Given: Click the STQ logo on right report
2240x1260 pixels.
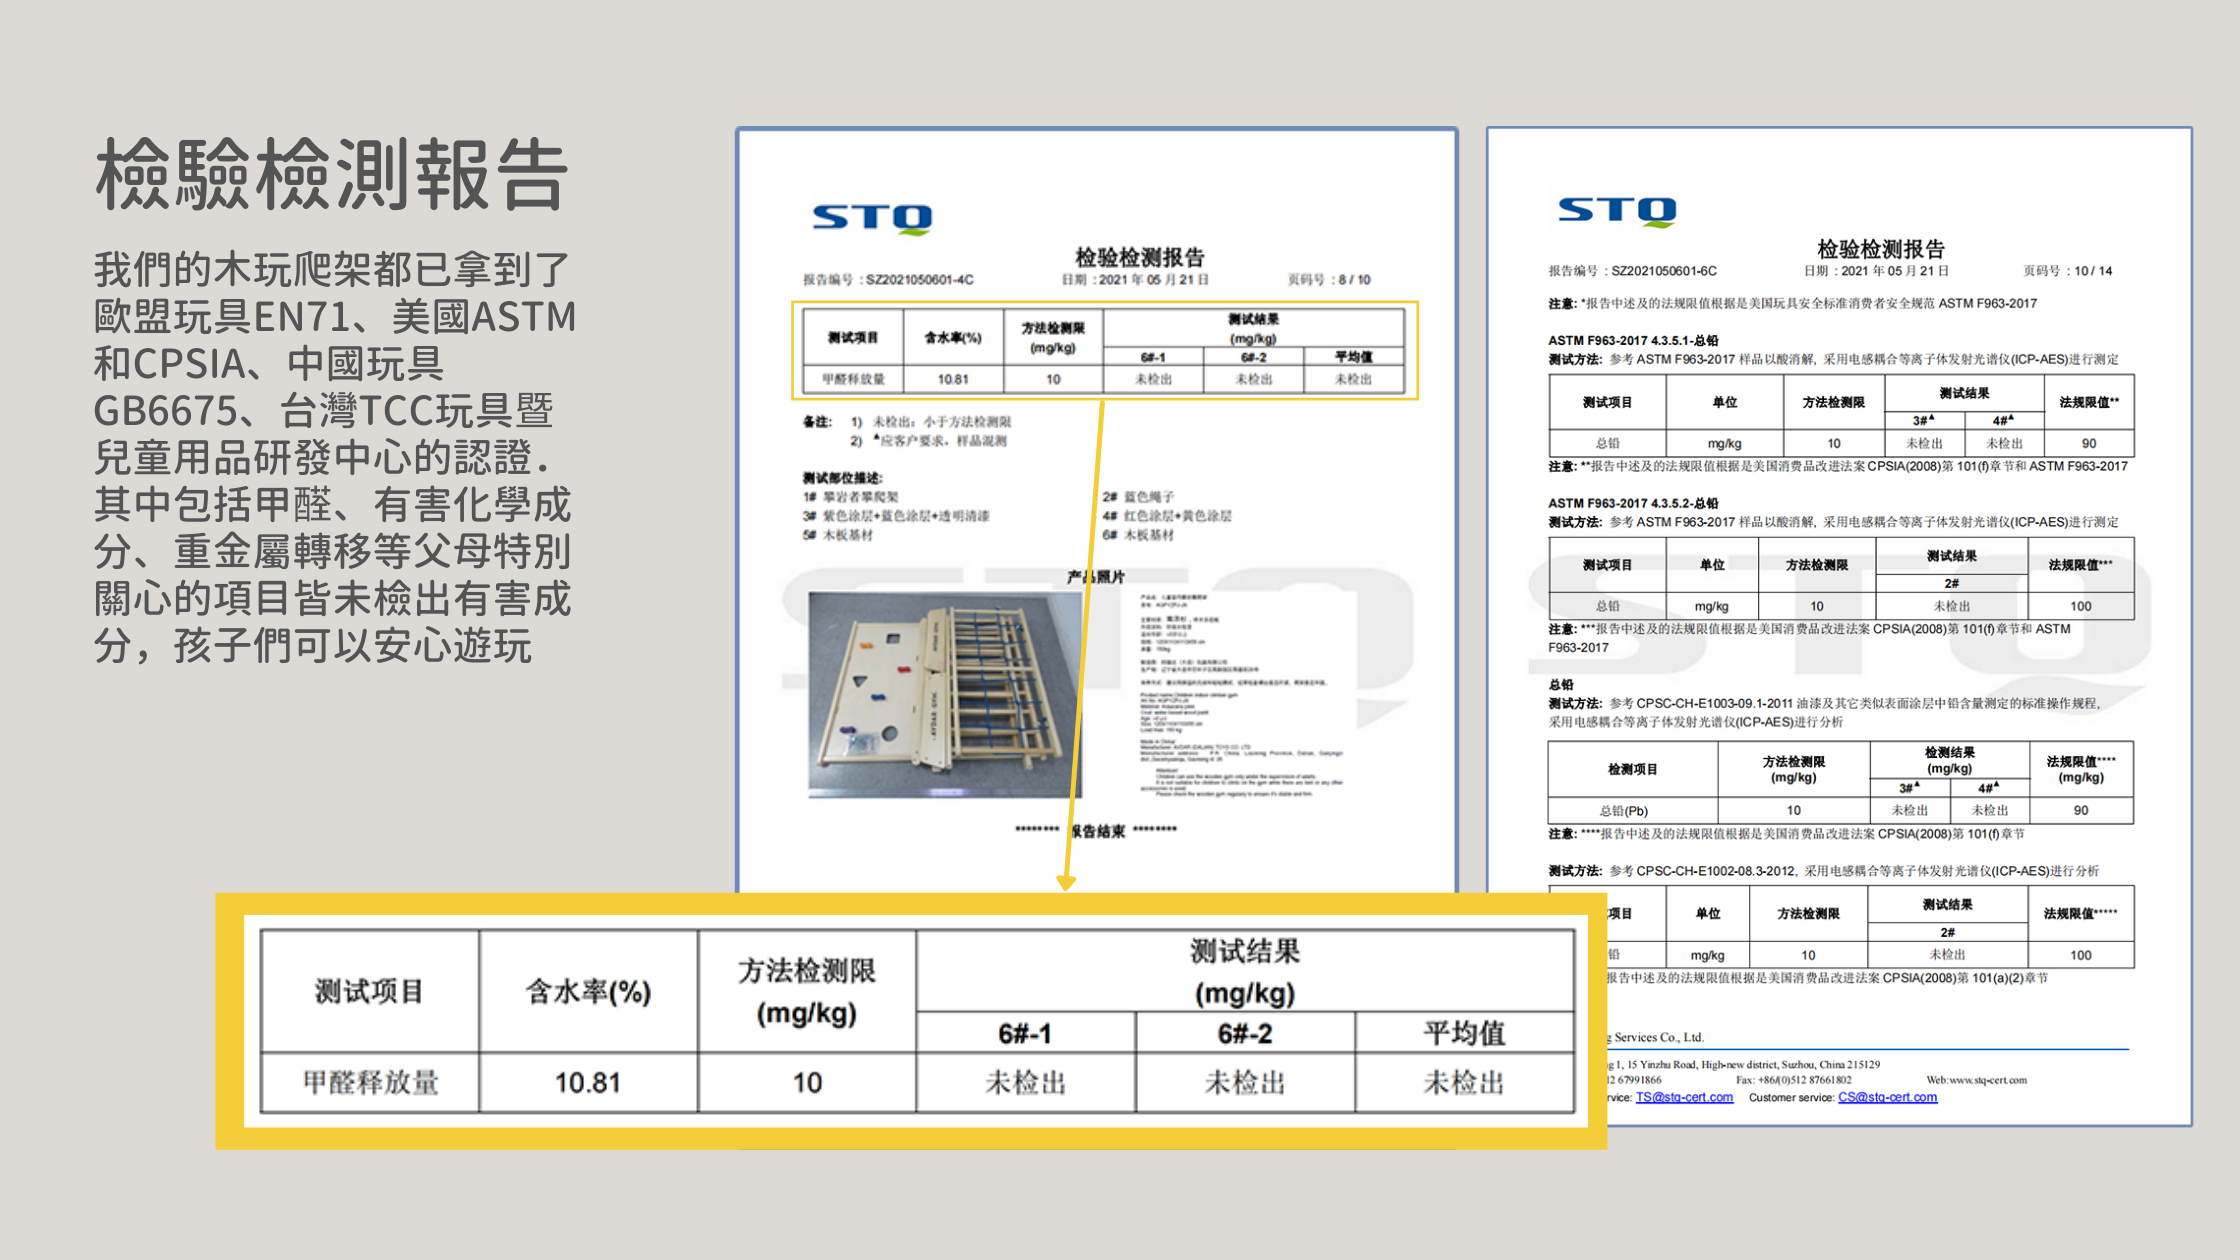Looking at the screenshot, I should 1617,210.
